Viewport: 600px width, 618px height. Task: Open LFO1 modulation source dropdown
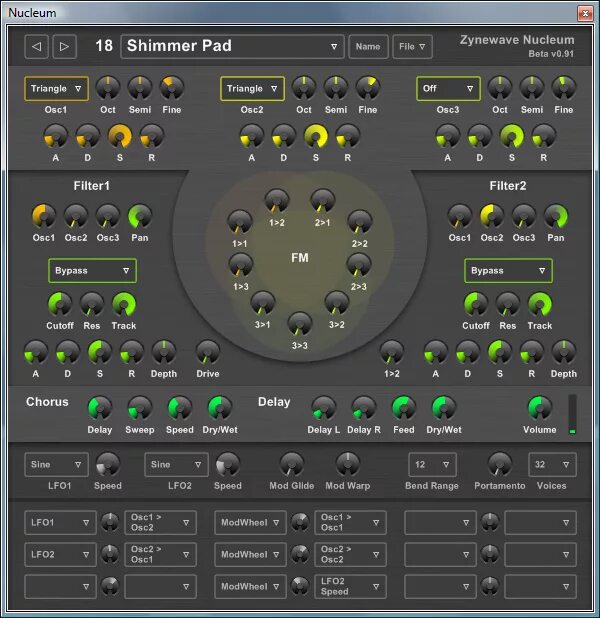[x=60, y=523]
